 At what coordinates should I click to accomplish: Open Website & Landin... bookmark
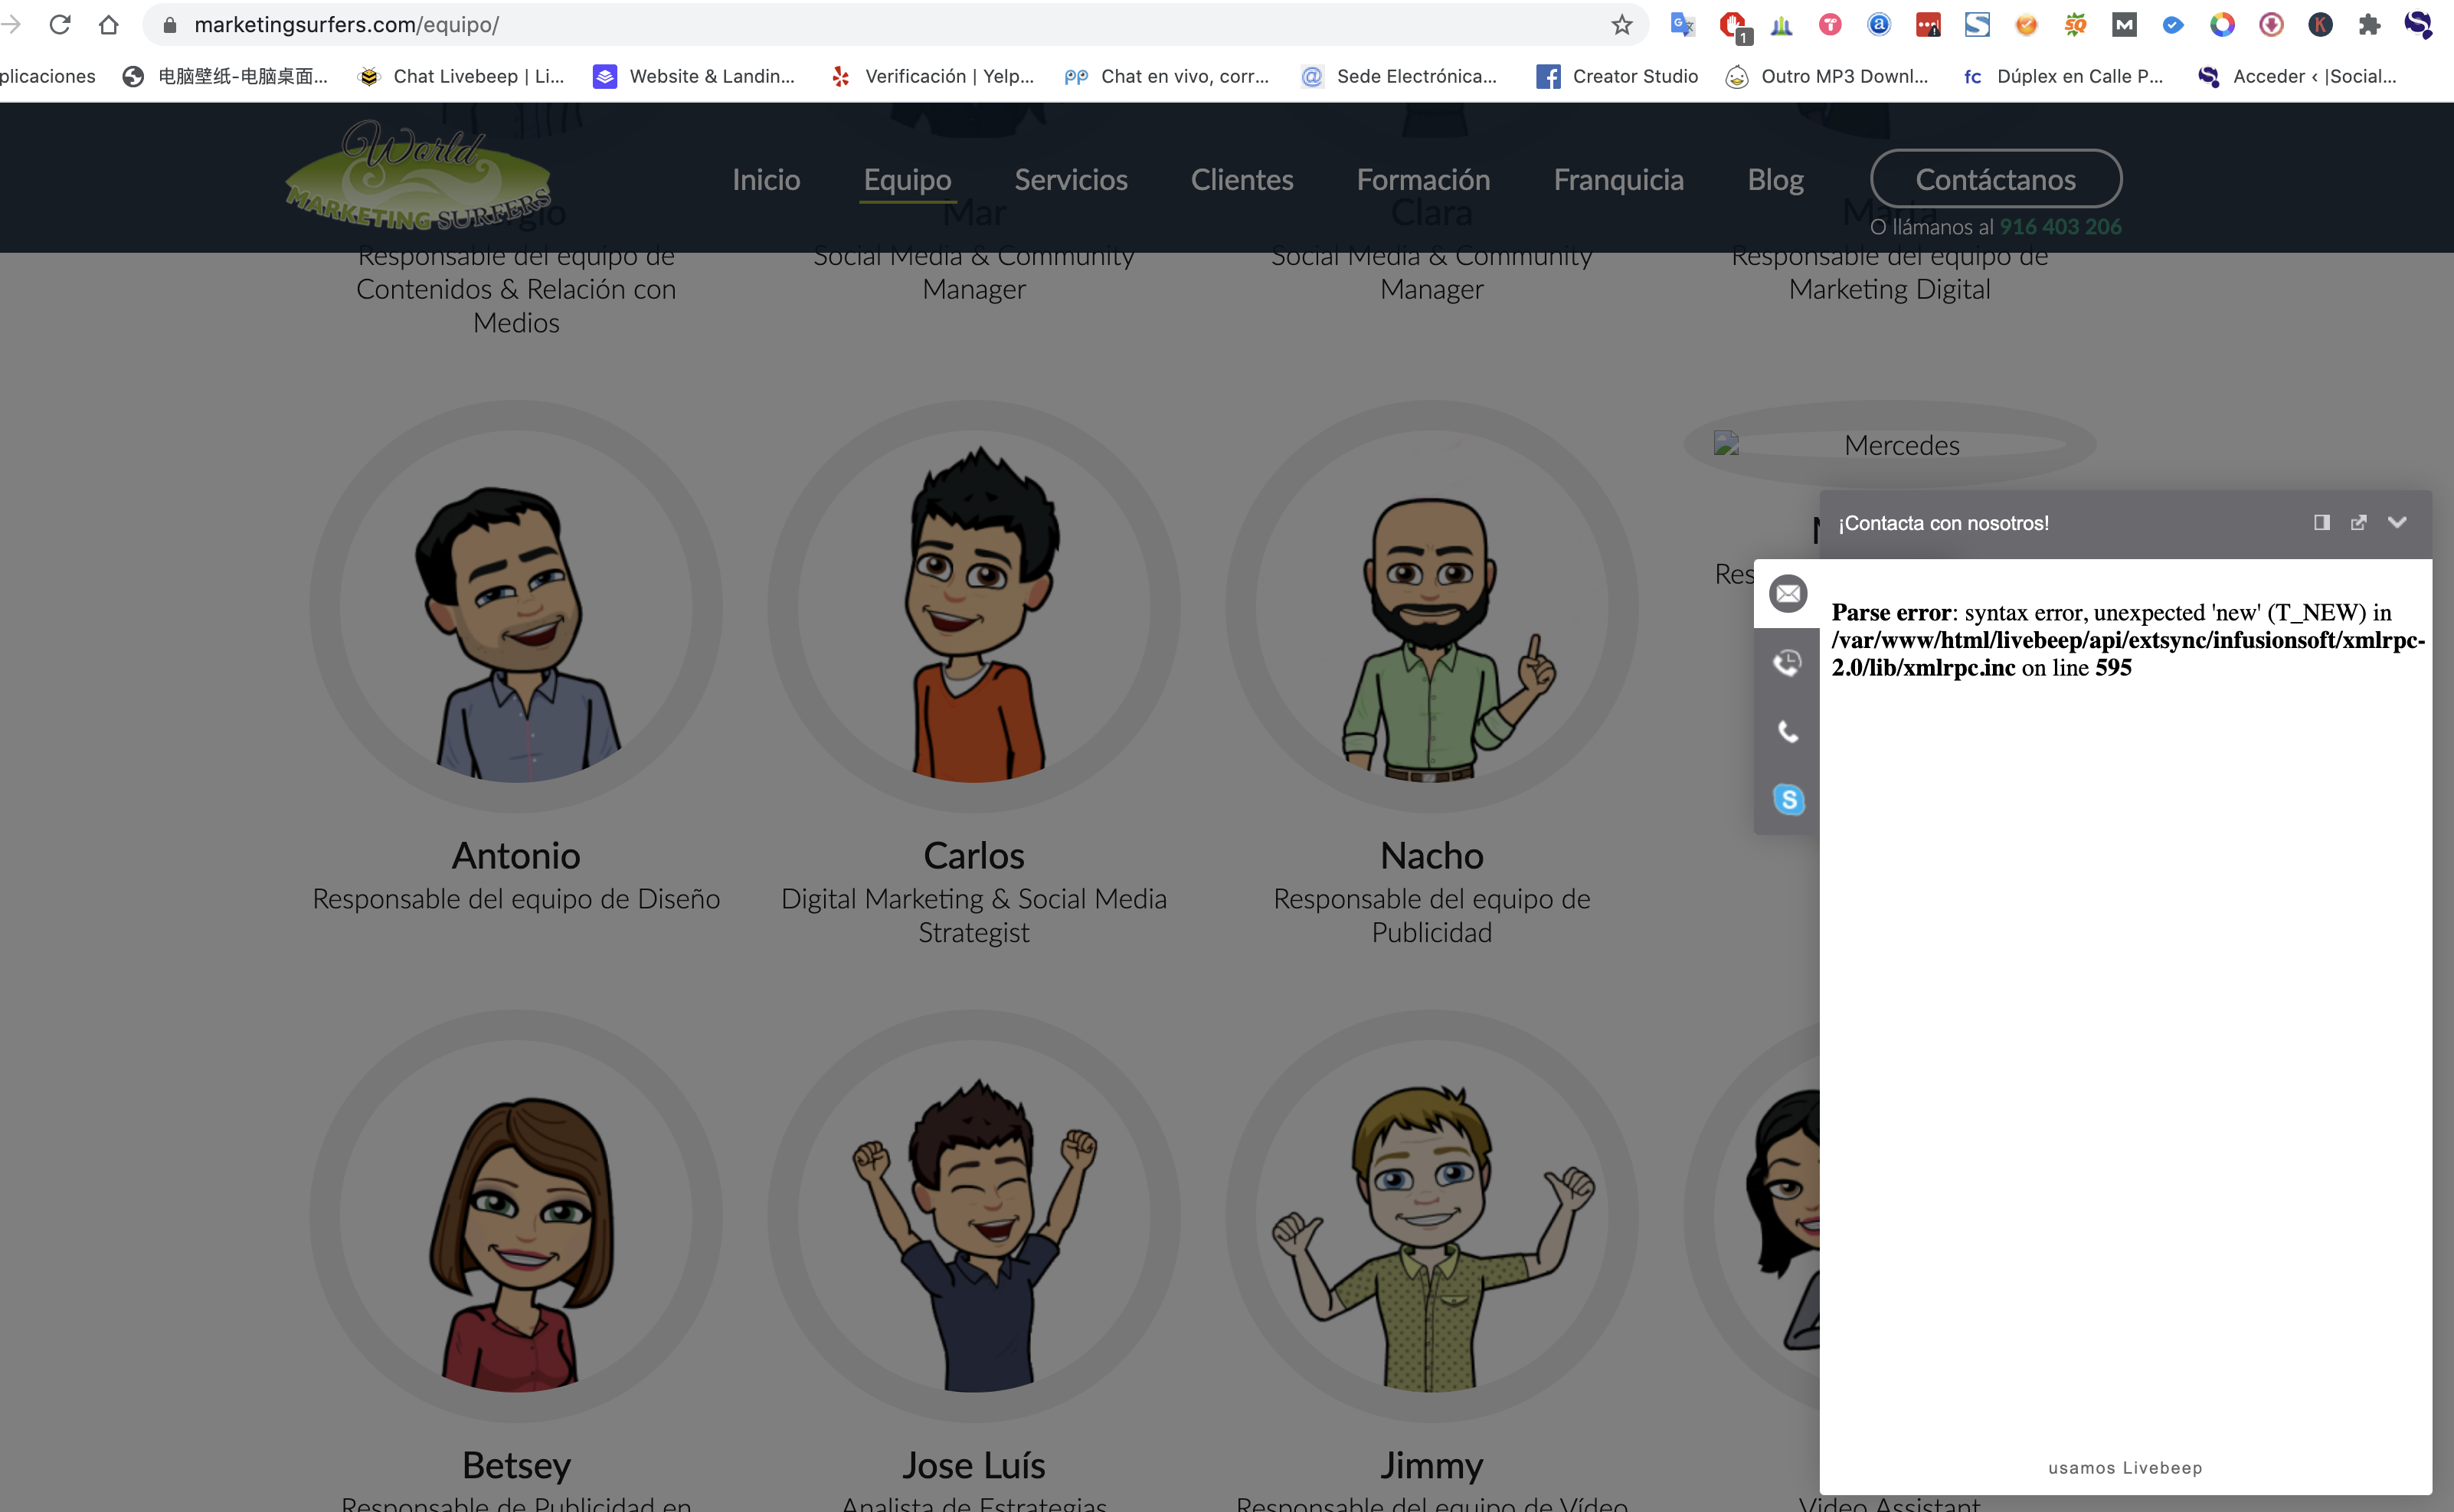click(x=694, y=76)
